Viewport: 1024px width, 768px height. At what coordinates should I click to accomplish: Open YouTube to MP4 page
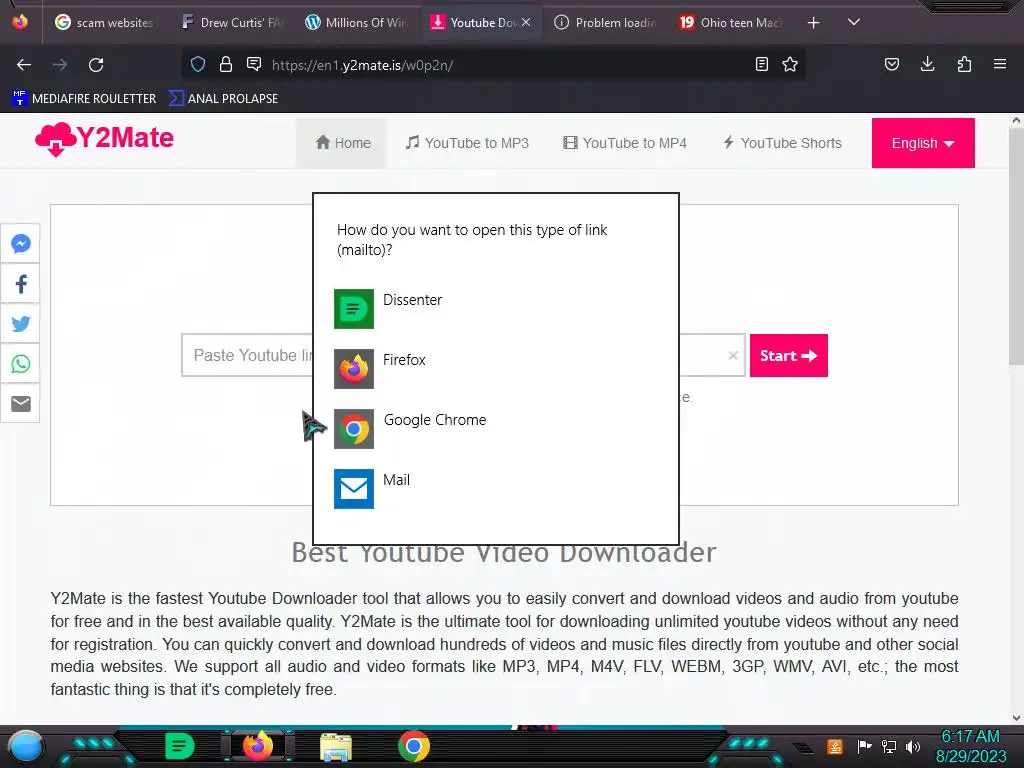(625, 143)
